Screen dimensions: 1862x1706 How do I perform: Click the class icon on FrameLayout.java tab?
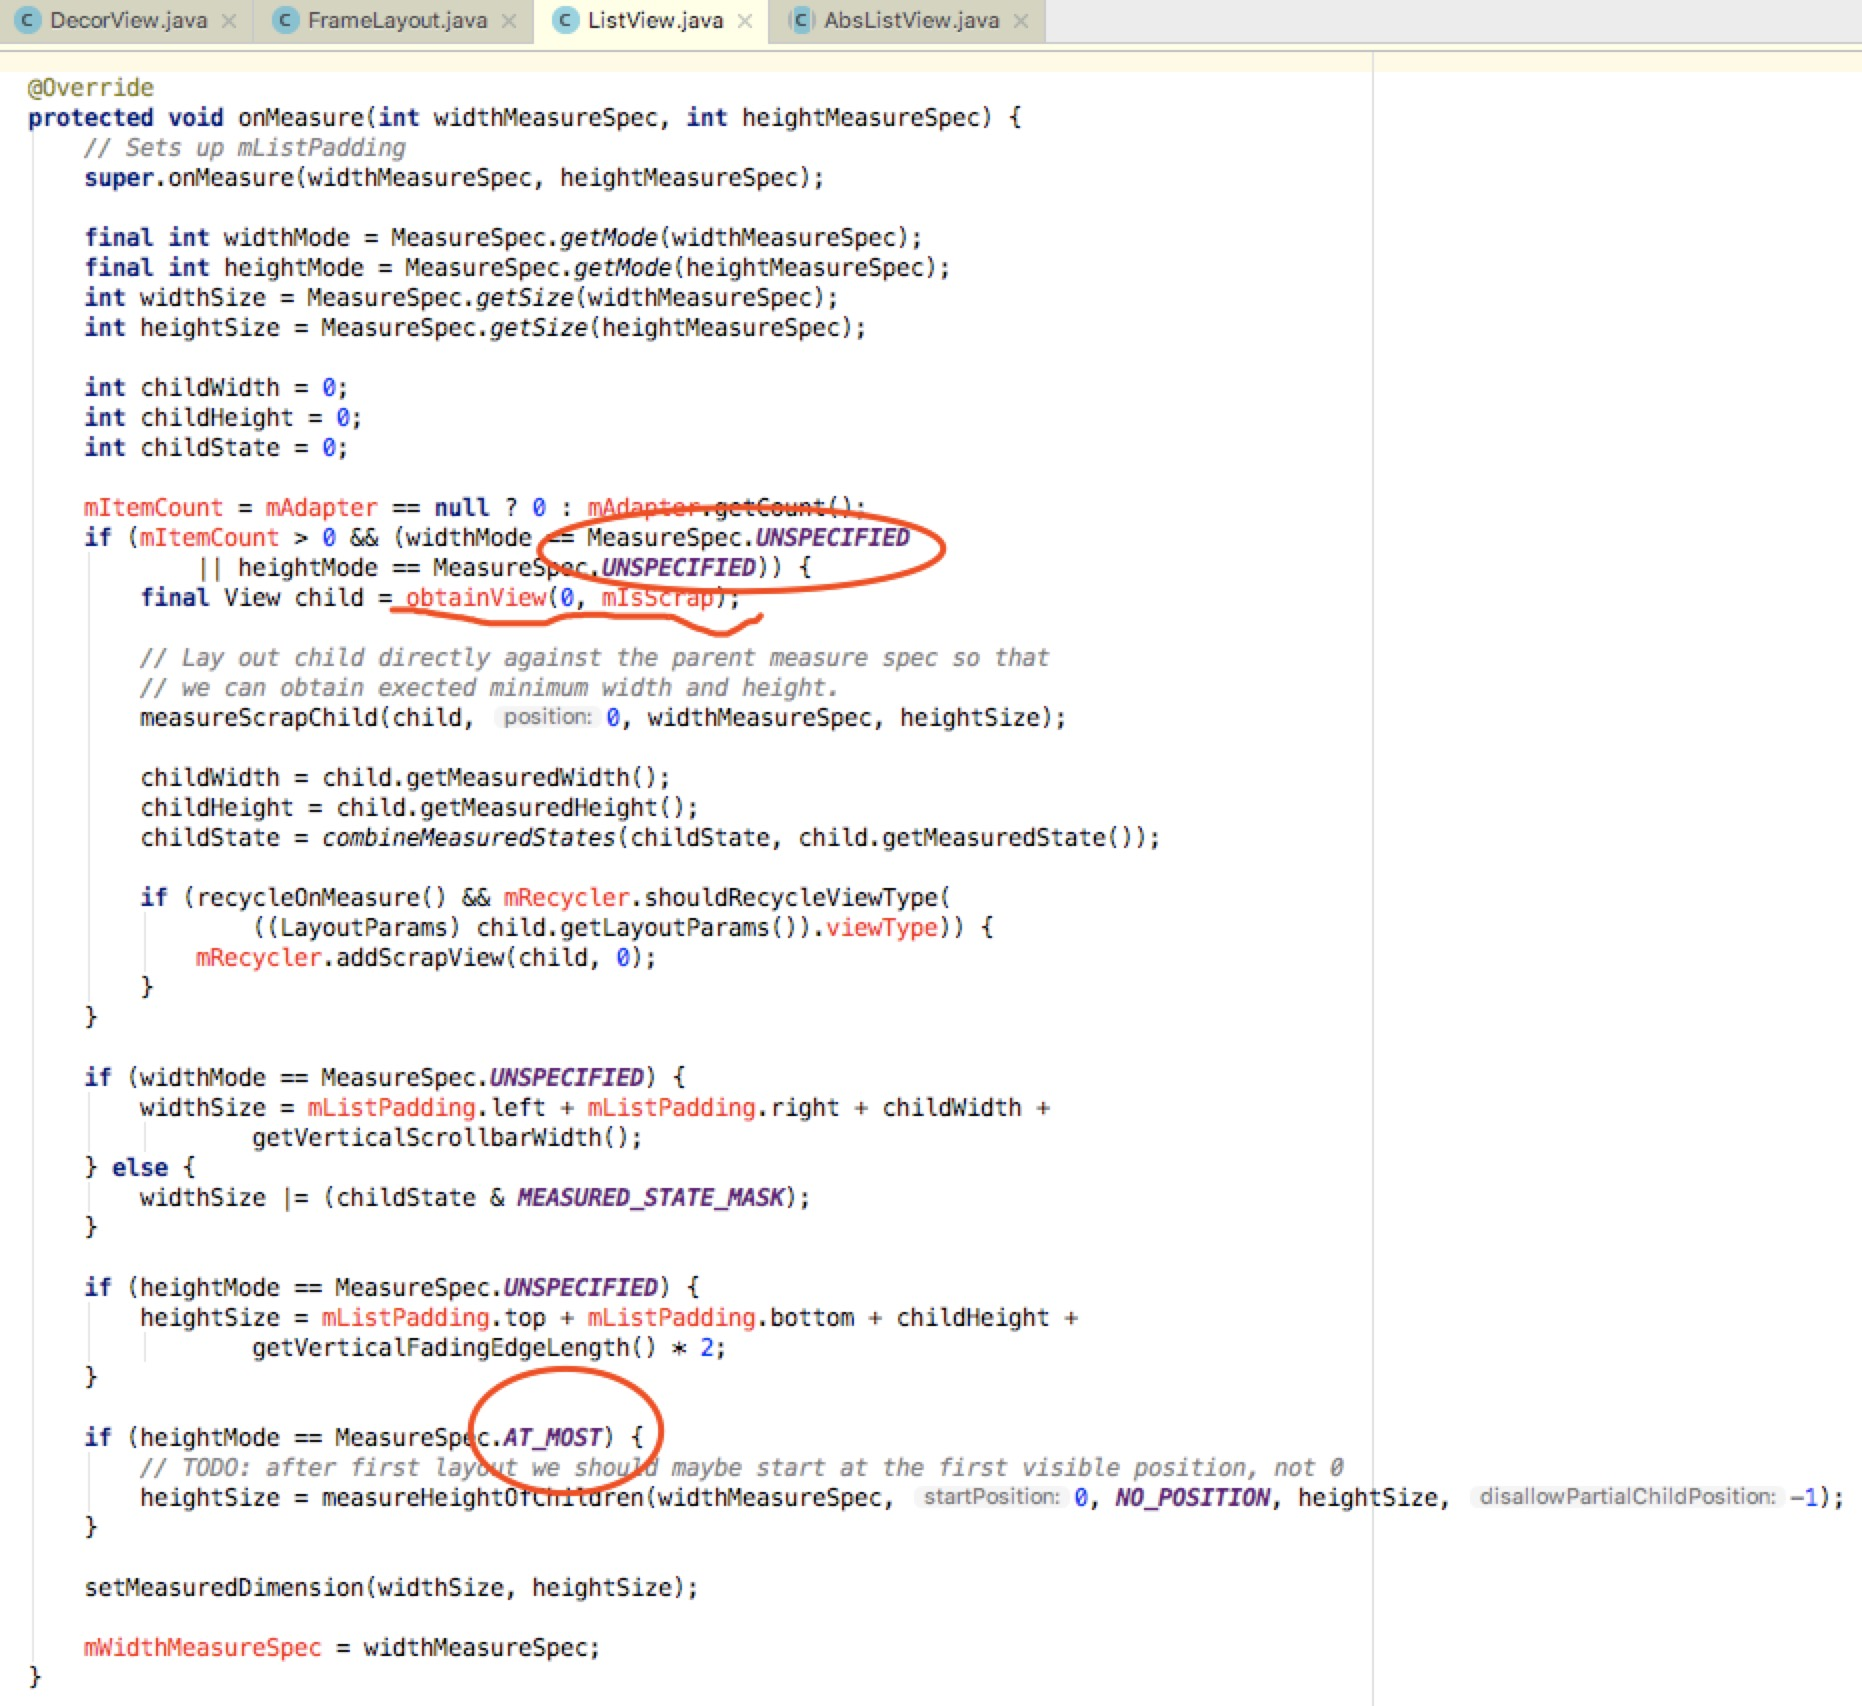pyautogui.click(x=287, y=20)
